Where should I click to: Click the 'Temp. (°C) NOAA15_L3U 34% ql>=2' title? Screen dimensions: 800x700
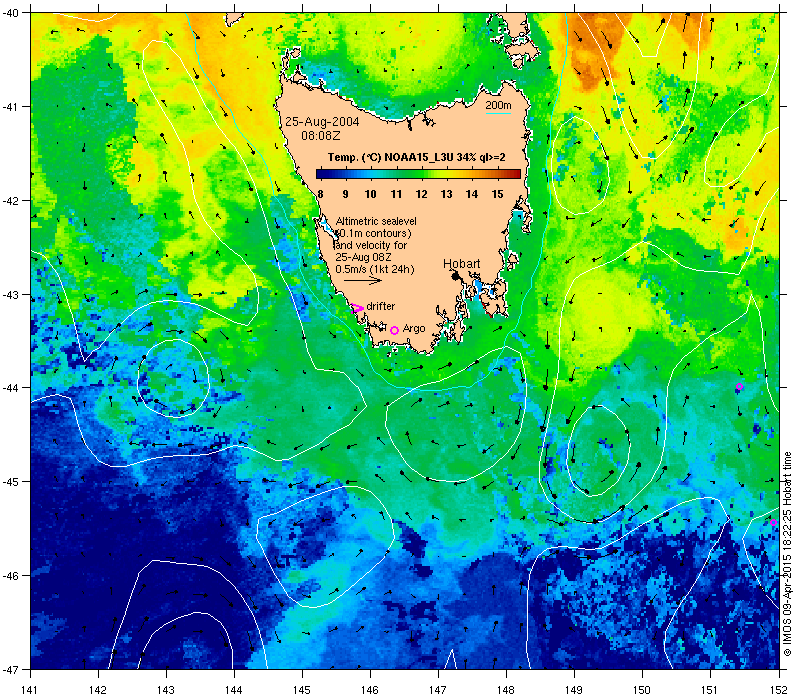pos(417,158)
